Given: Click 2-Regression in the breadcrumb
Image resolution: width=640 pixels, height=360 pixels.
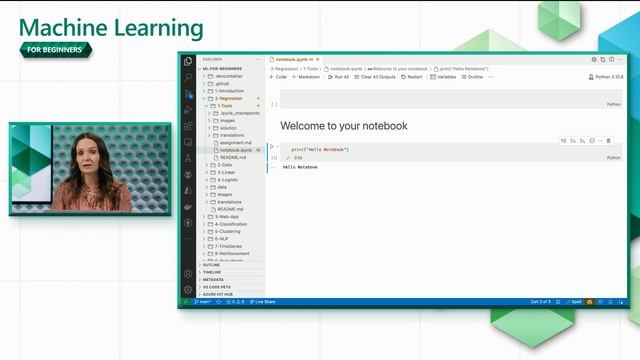Looking at the screenshot, I should click(284, 69).
